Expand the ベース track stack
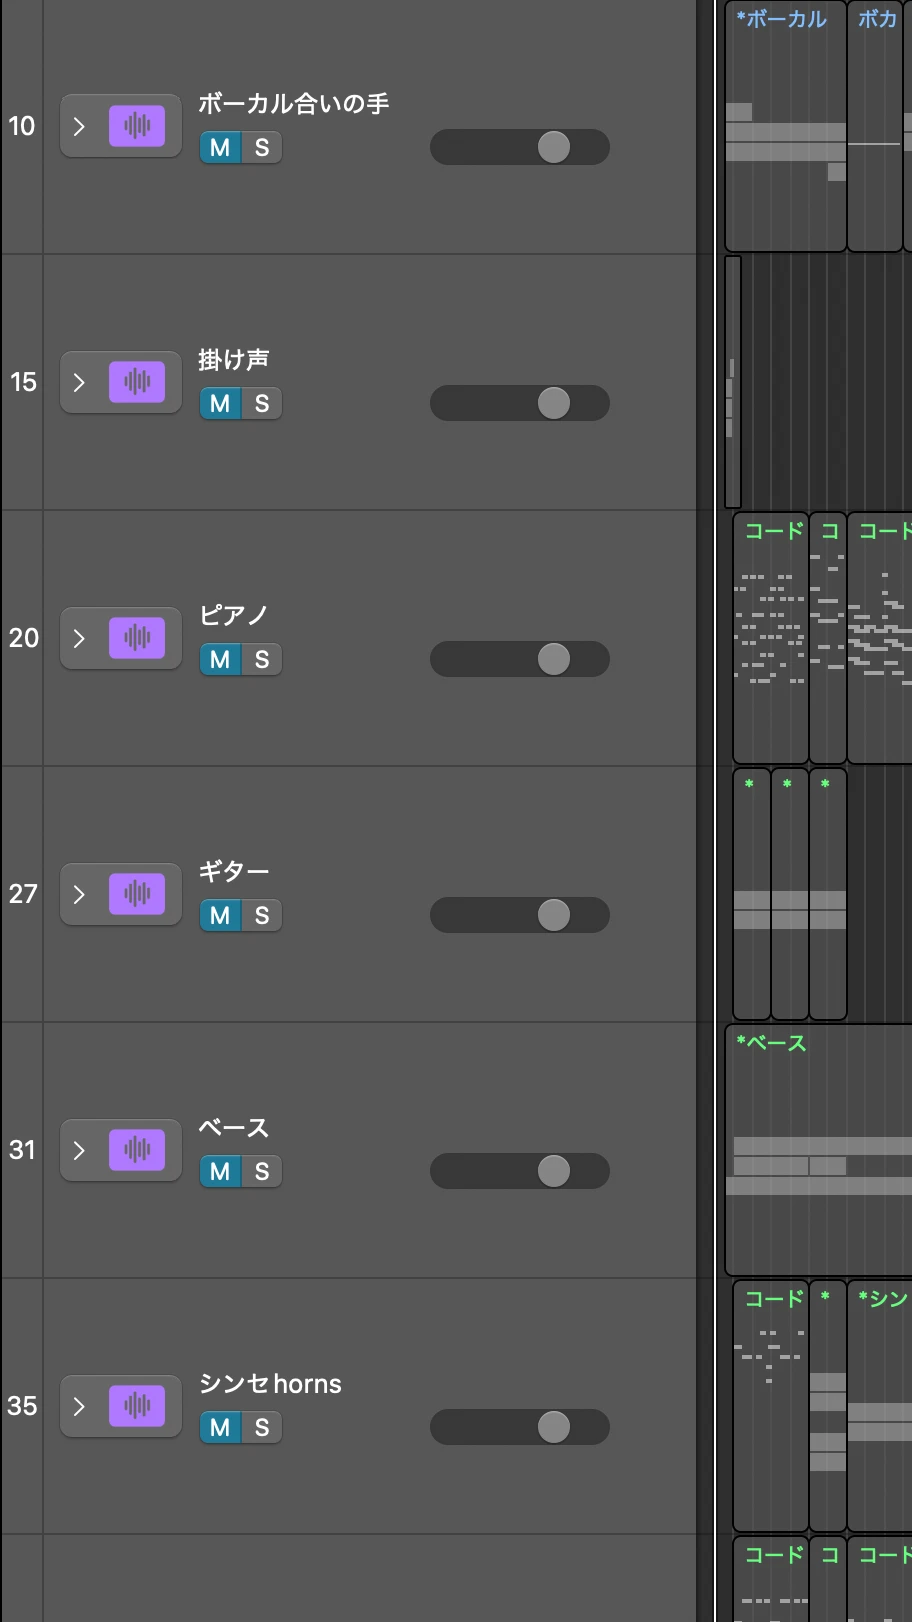The width and height of the screenshot is (912, 1622). (80, 1150)
